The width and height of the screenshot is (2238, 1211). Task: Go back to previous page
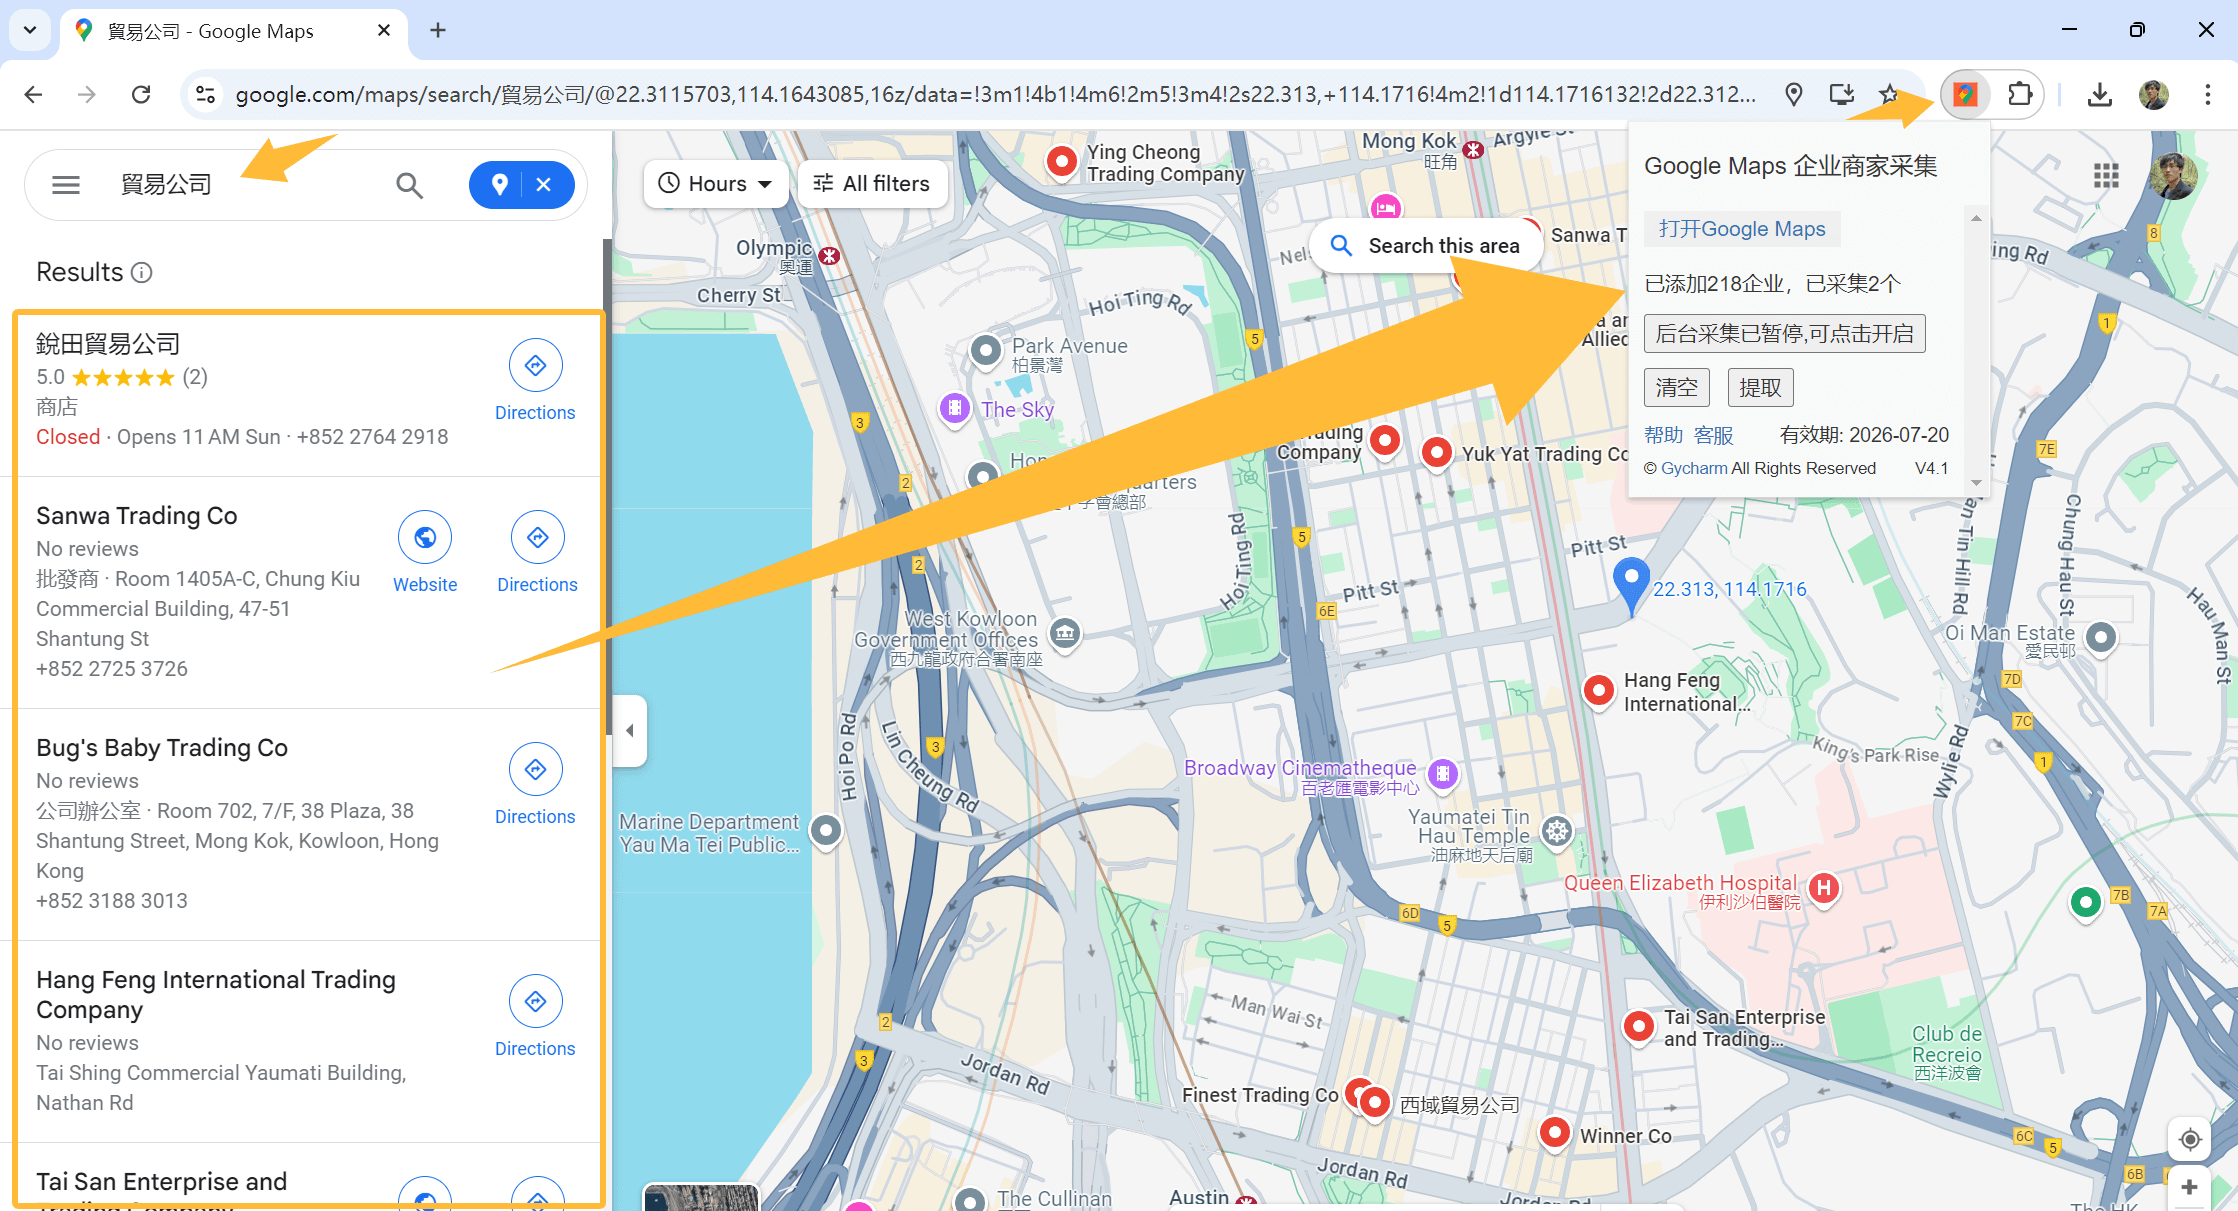pos(33,95)
